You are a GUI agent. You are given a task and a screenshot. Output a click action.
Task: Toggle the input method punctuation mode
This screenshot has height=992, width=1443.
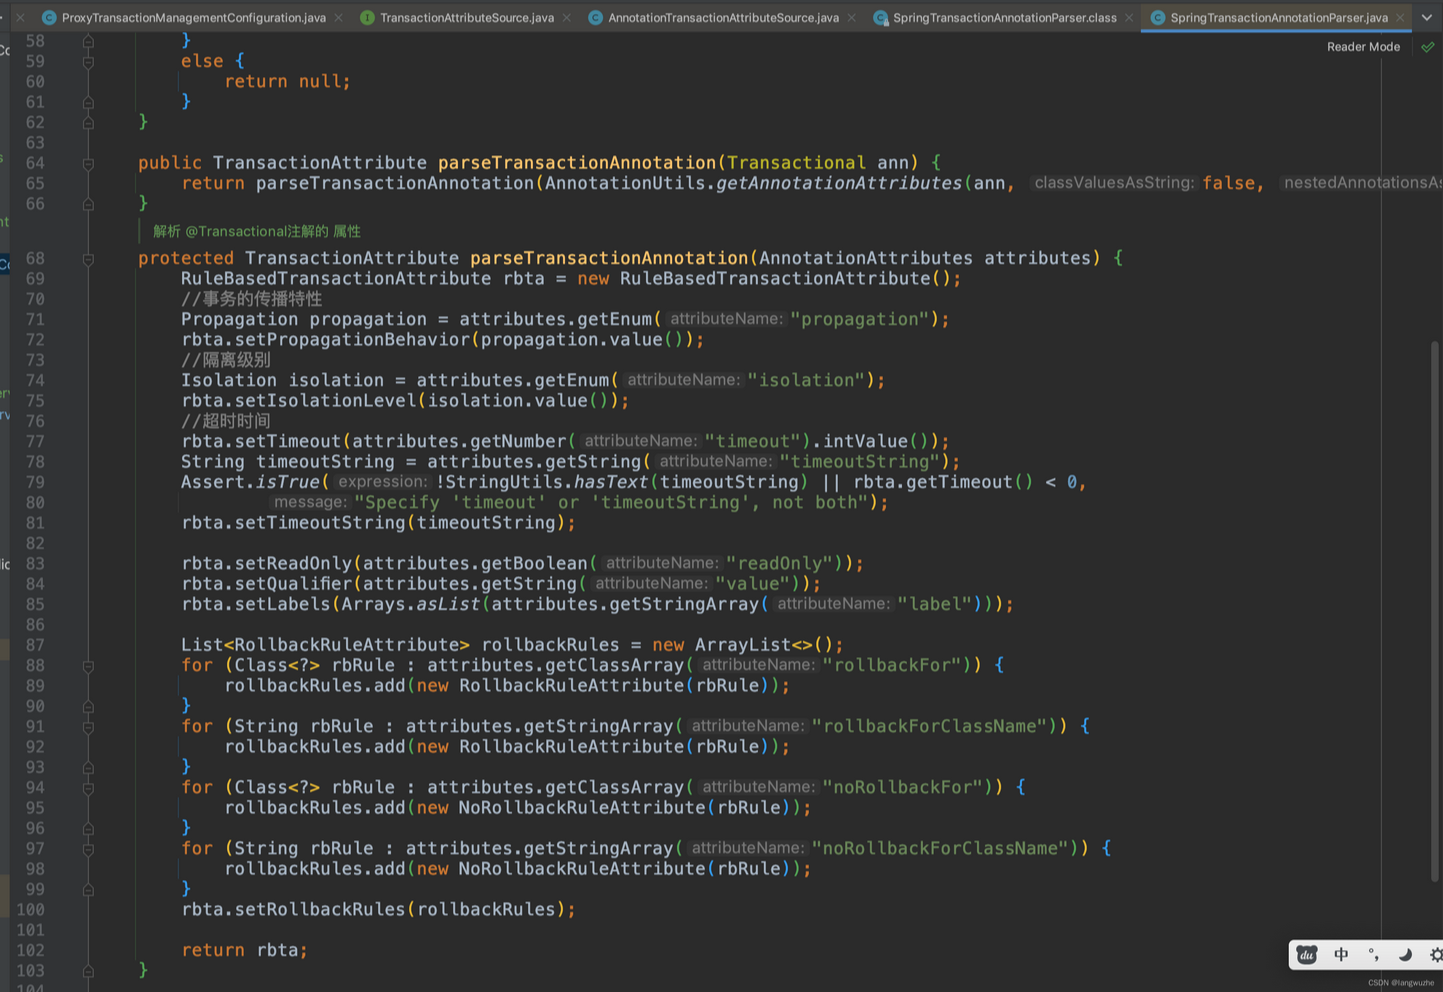coord(1373,955)
